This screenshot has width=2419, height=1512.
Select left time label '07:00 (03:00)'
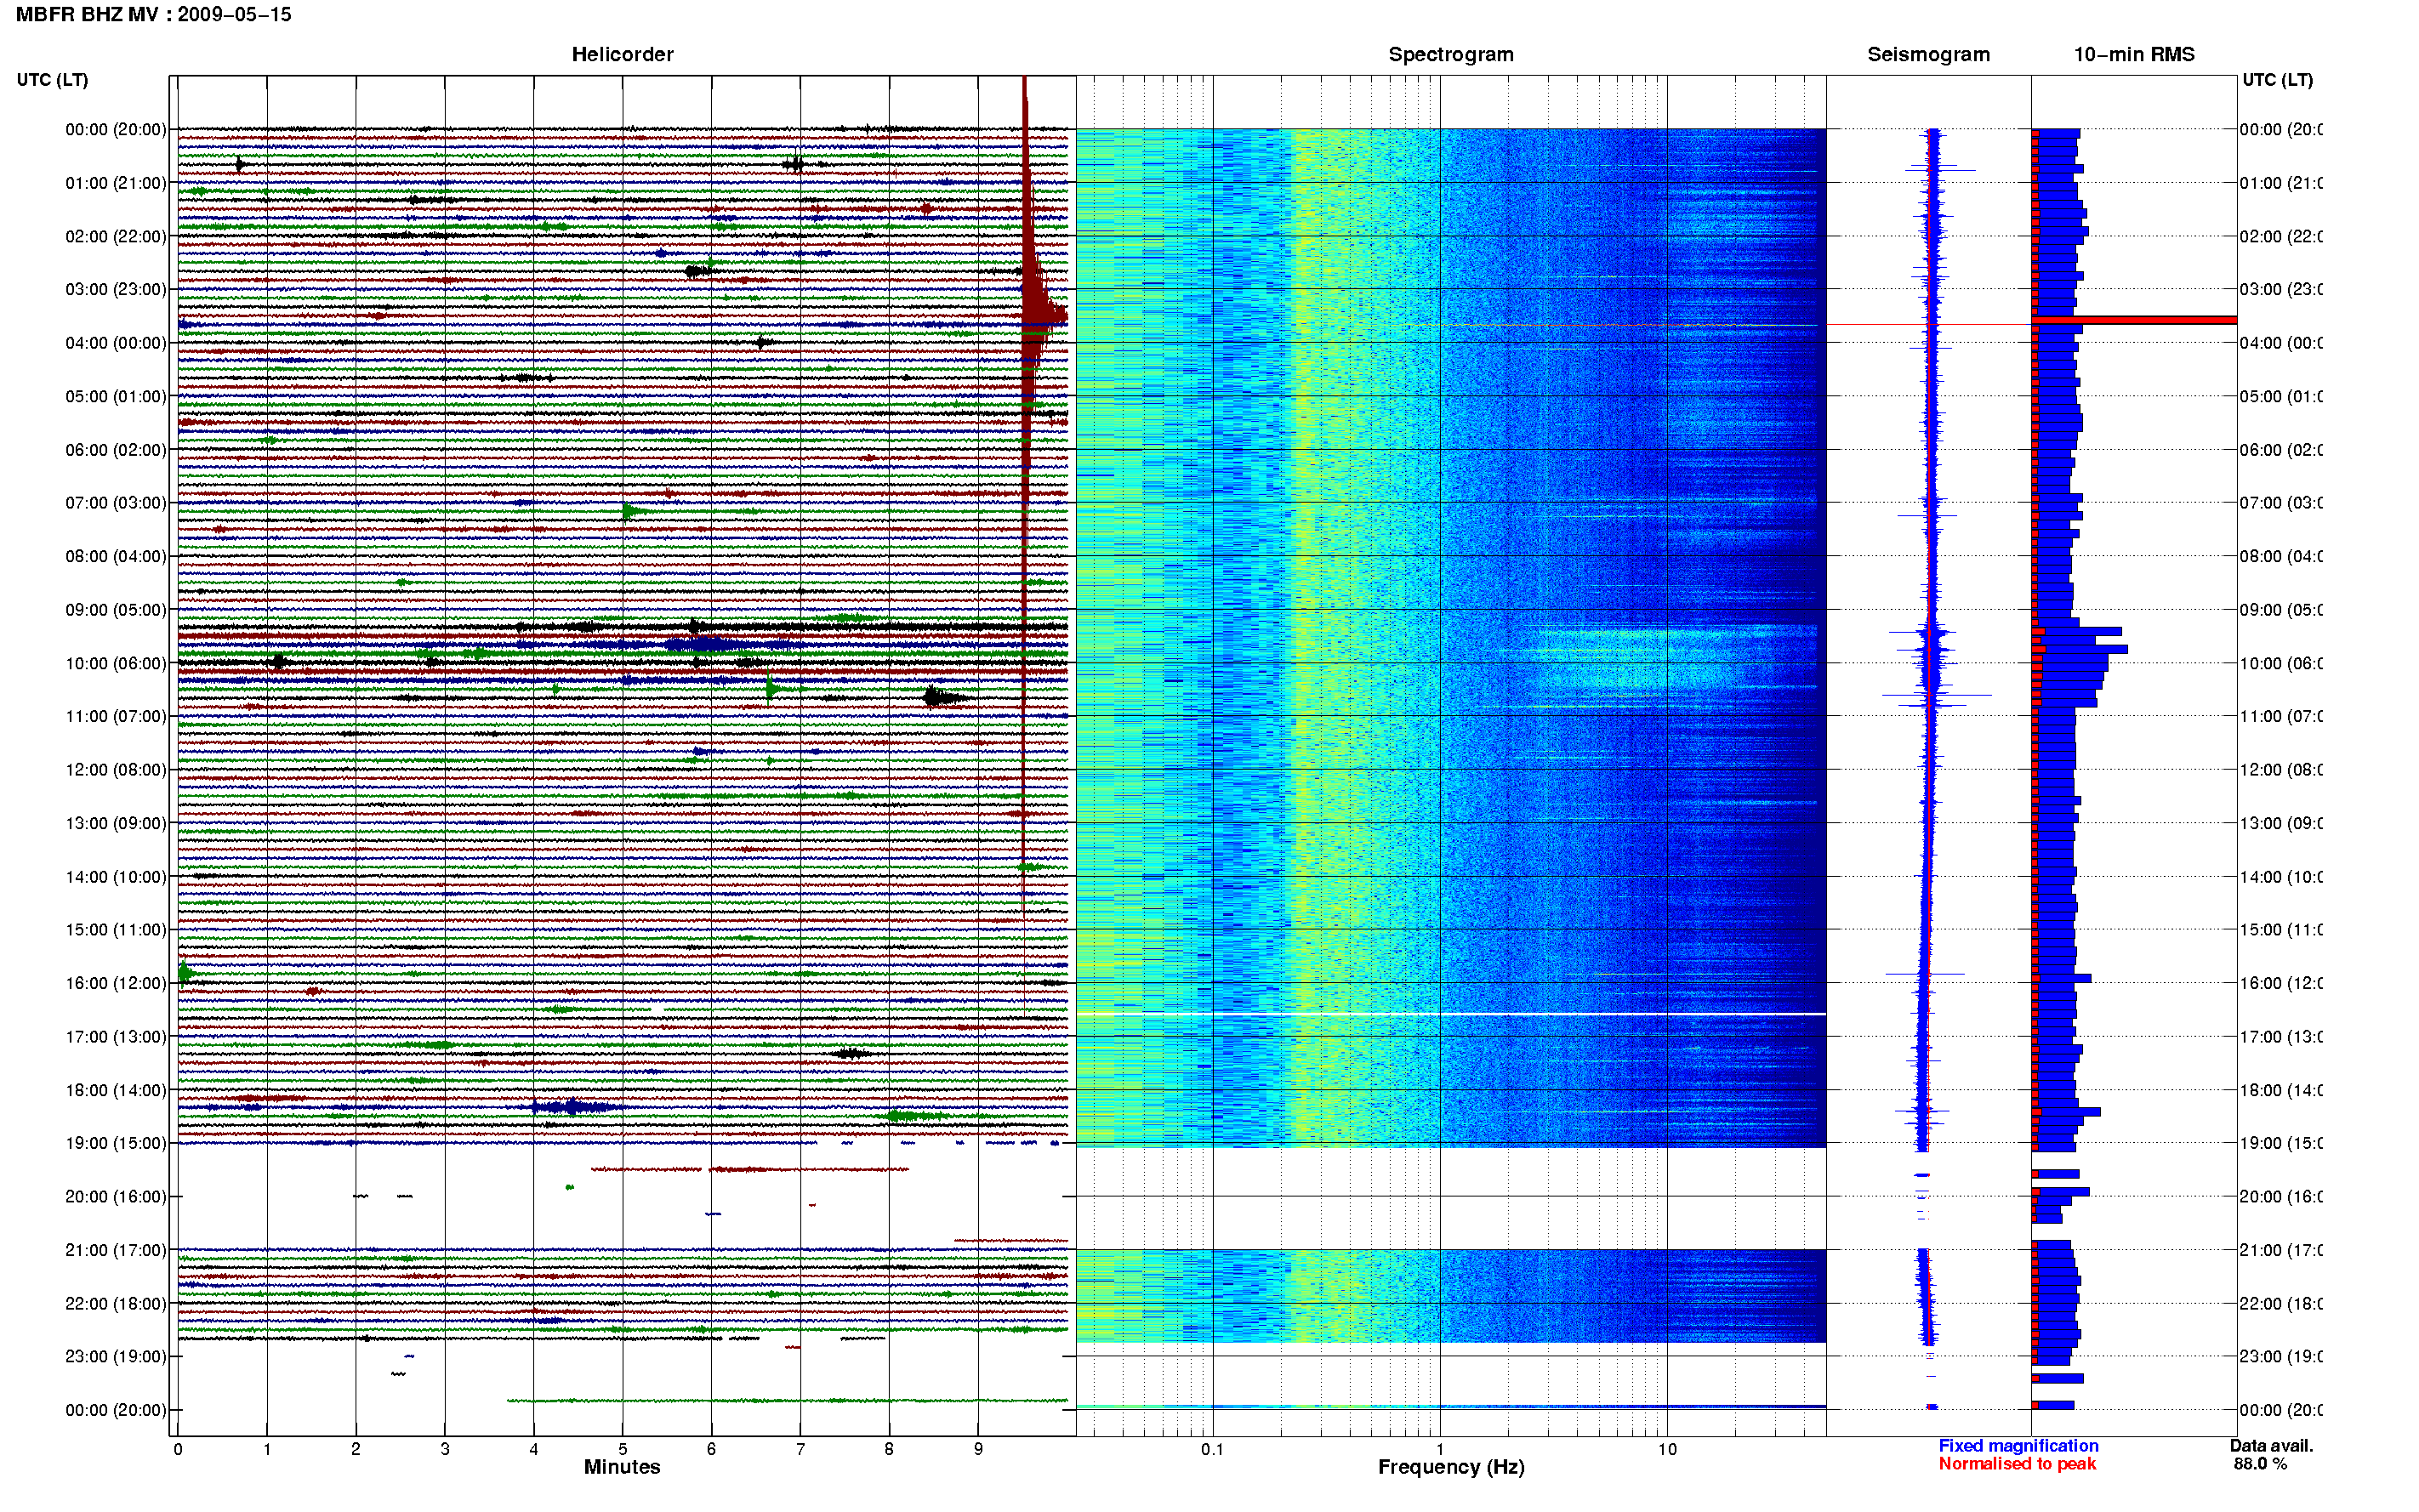point(116,503)
